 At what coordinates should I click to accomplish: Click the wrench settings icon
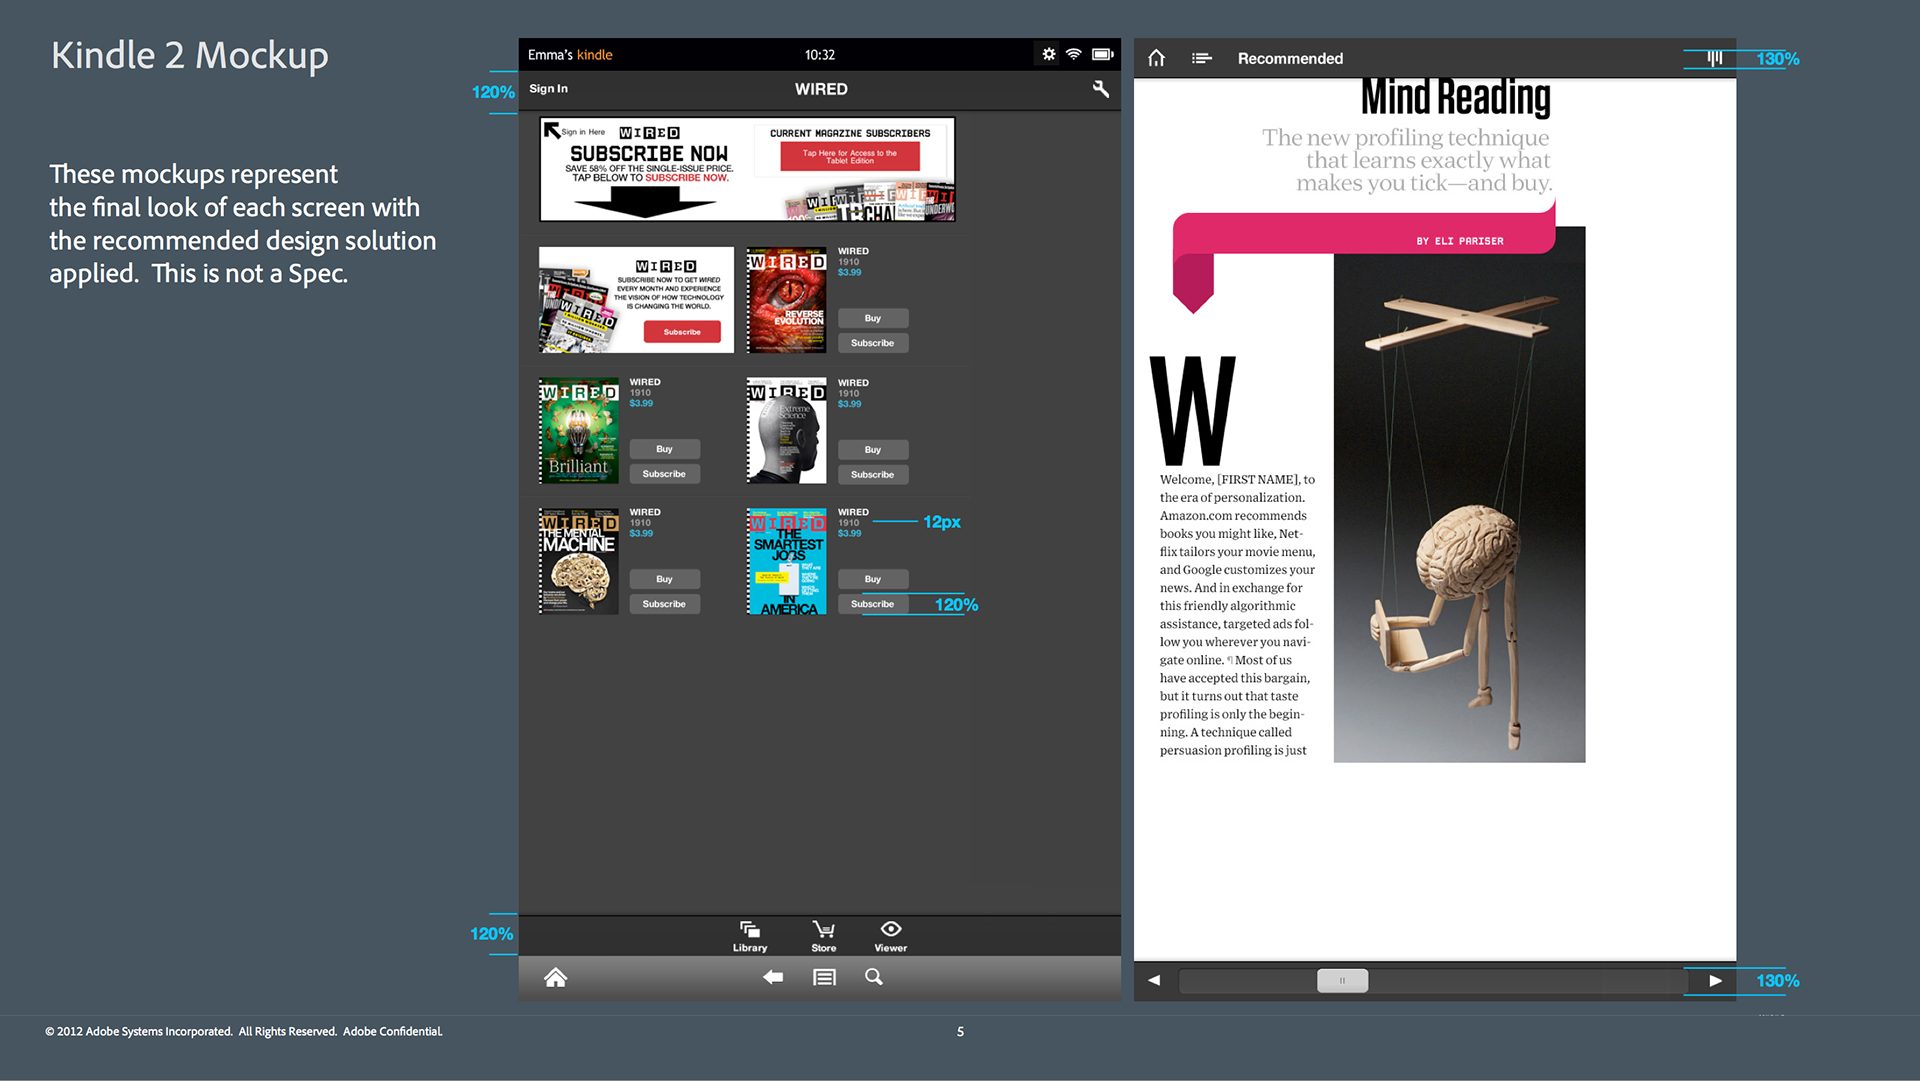1100,89
